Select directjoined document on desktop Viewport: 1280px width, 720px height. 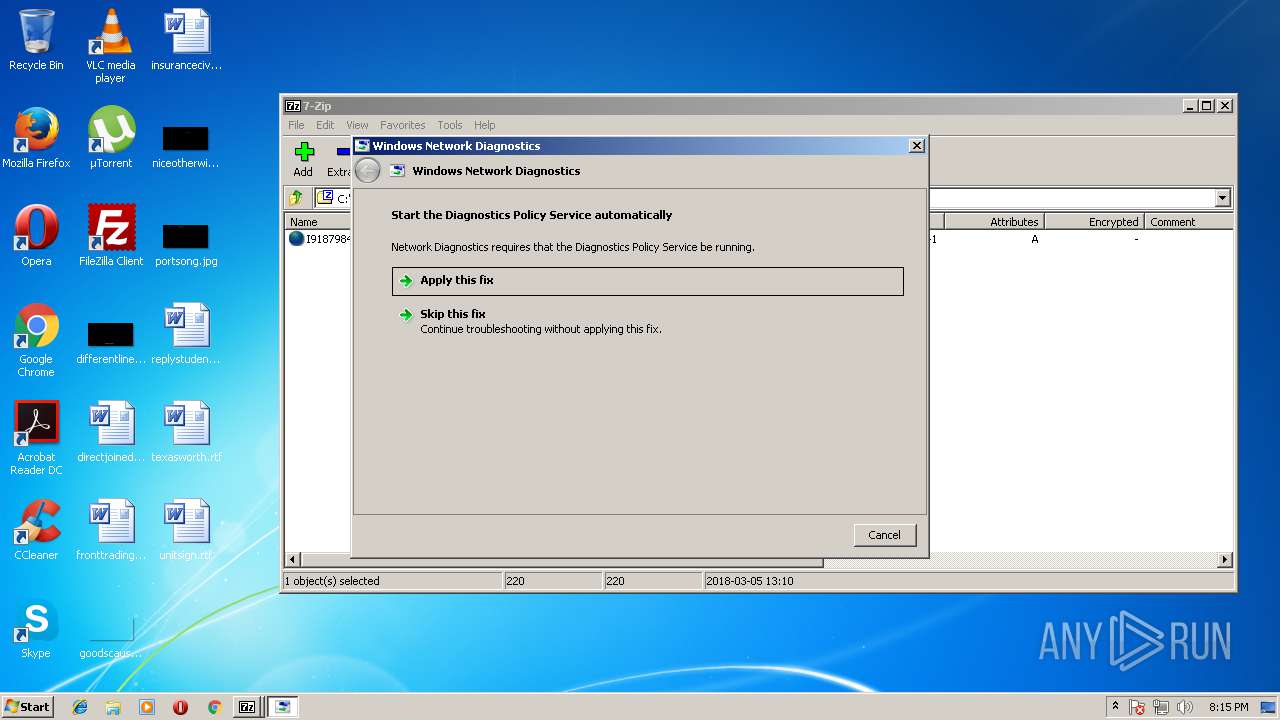[x=111, y=432]
